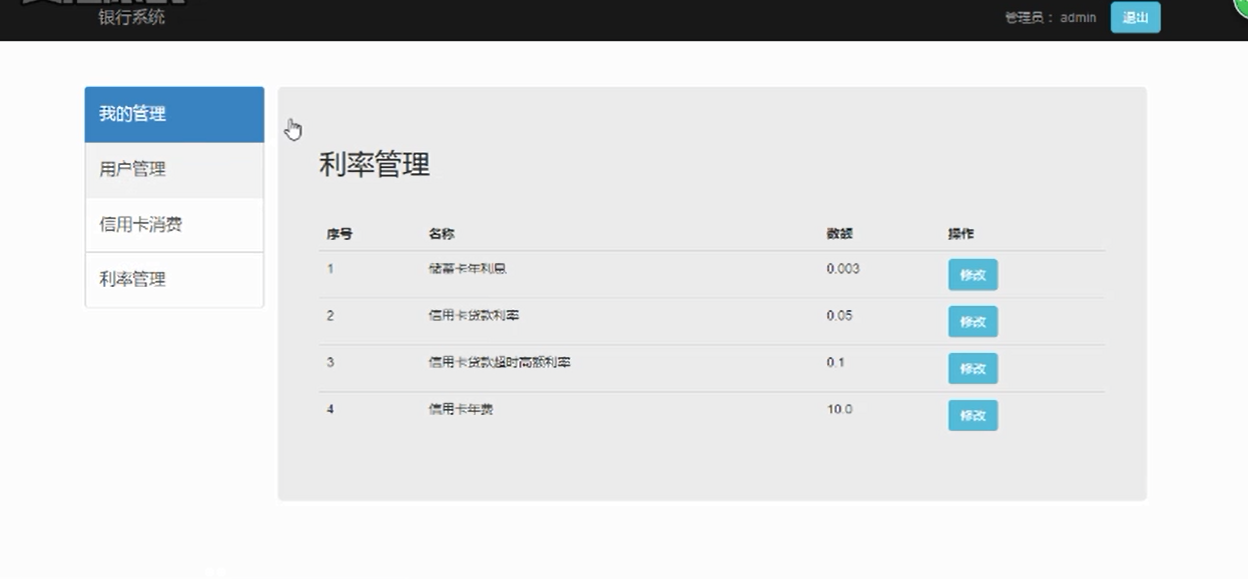This screenshot has width=1248, height=579.
Task: Click 管理员：admin label in header
Action: (x=1050, y=18)
